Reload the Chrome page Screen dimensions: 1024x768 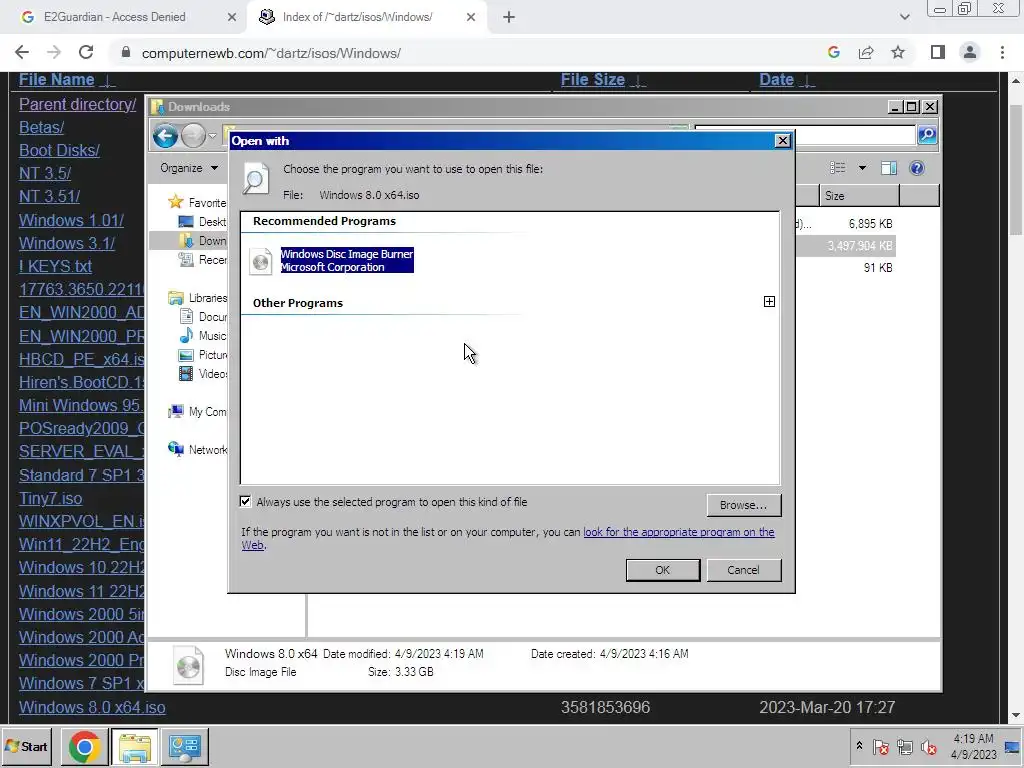pos(86,52)
